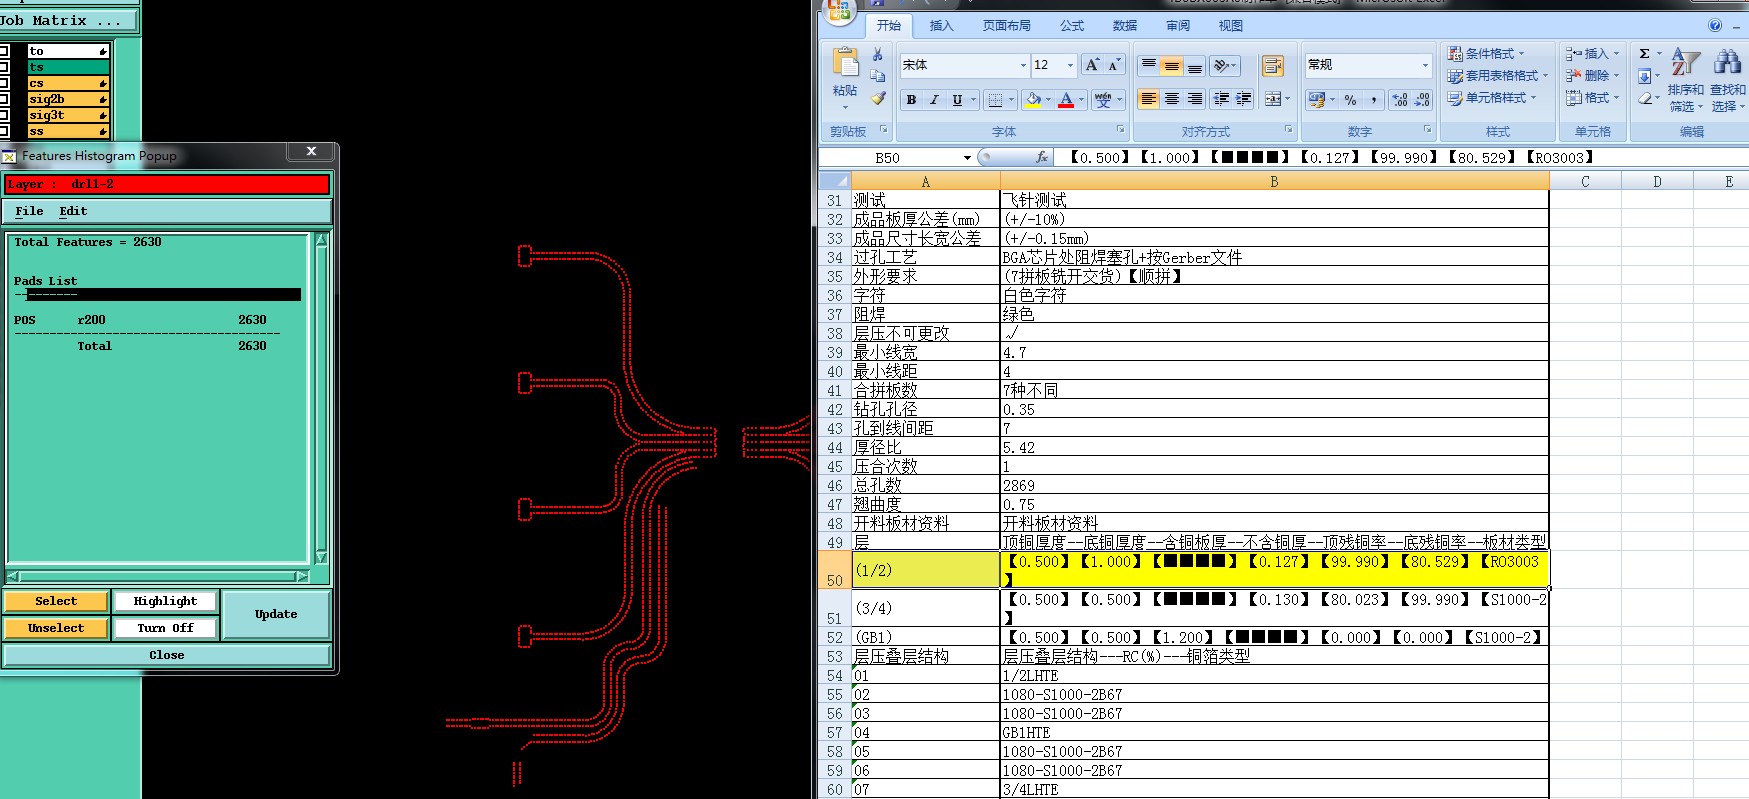This screenshot has width=1749, height=799.
Task: Click the Highlight button
Action: tap(165, 601)
